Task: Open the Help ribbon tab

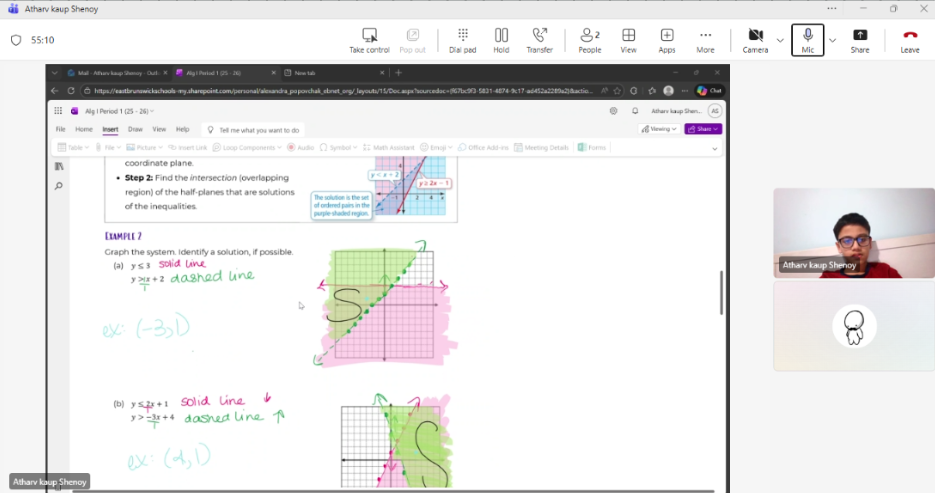Action: pyautogui.click(x=182, y=129)
